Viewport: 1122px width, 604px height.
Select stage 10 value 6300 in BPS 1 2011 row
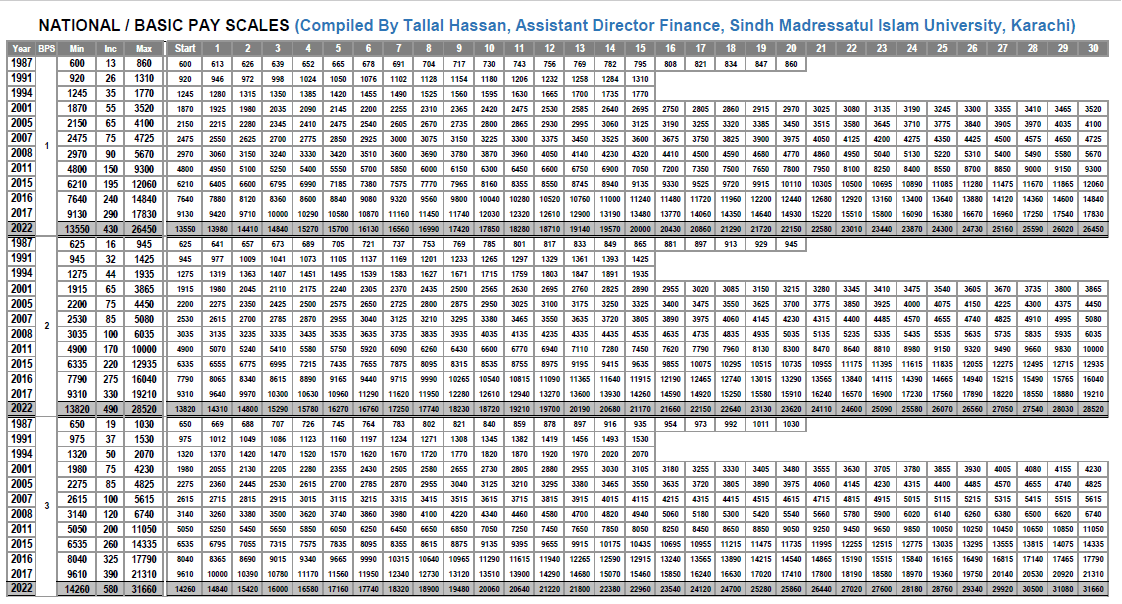(489, 169)
